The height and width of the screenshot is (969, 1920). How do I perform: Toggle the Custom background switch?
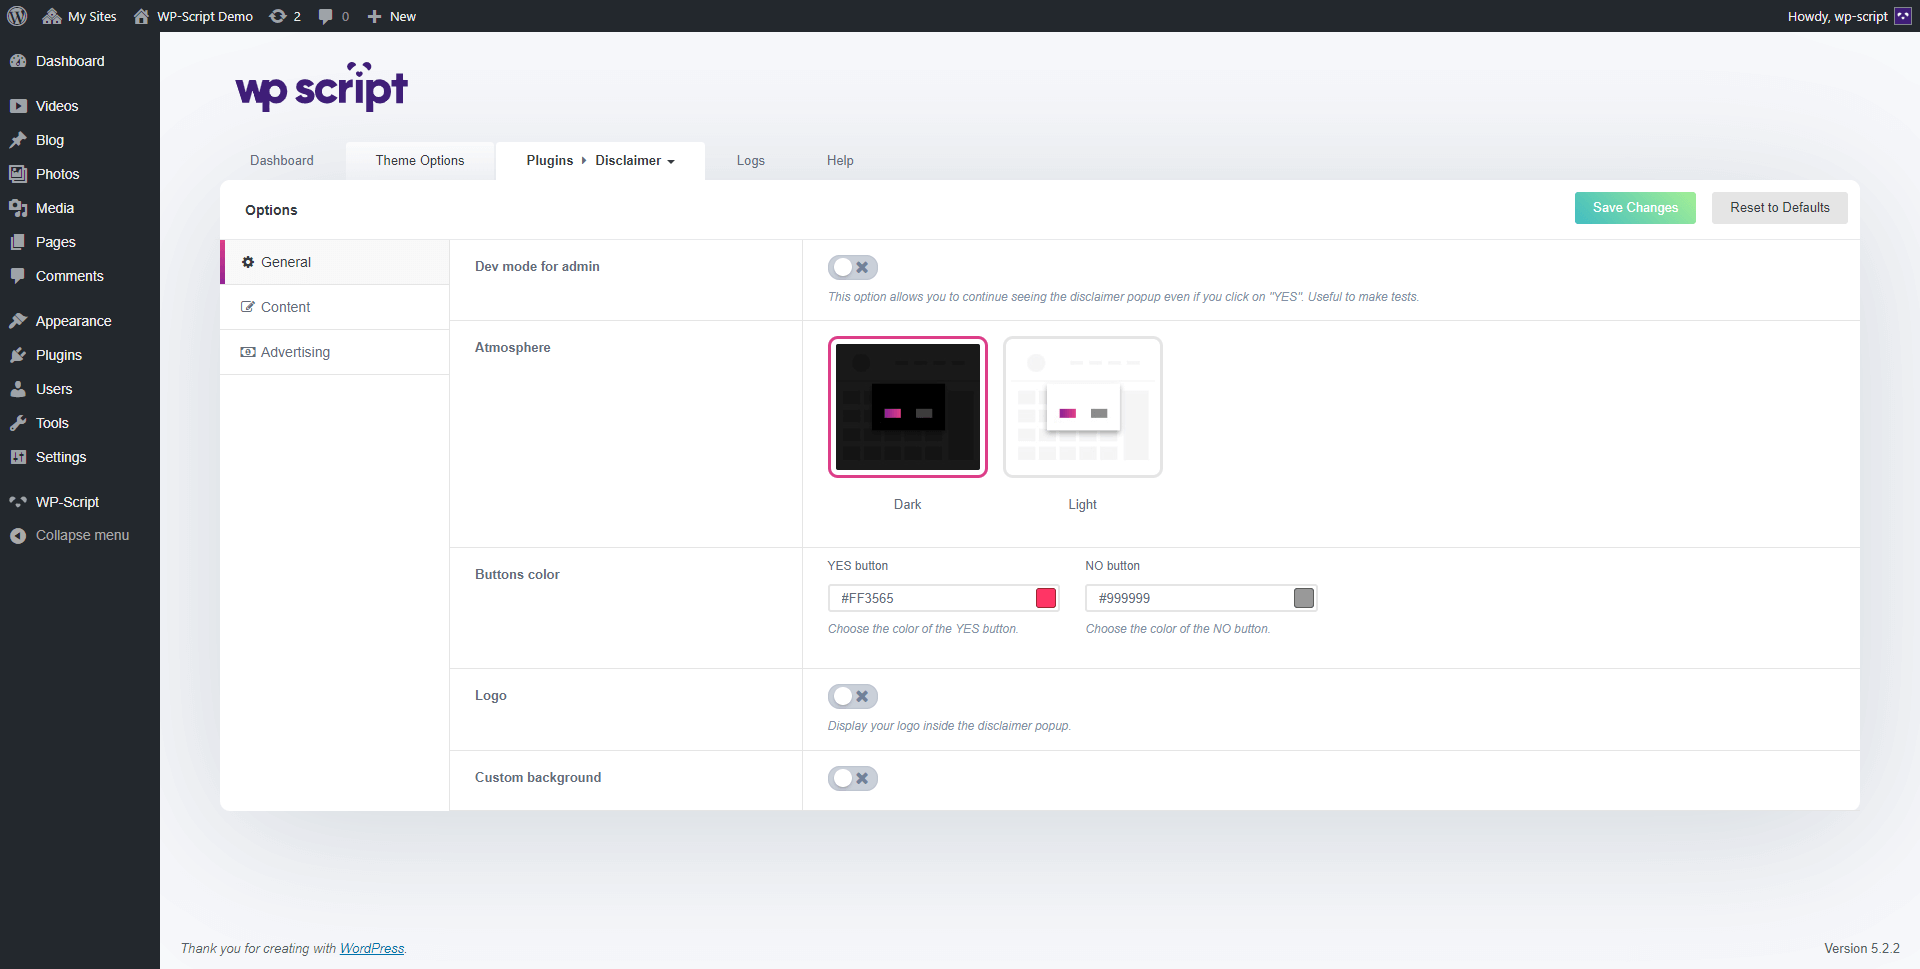853,778
